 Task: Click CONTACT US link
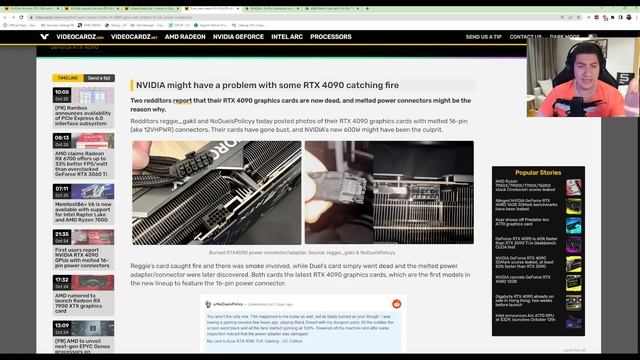[525, 37]
